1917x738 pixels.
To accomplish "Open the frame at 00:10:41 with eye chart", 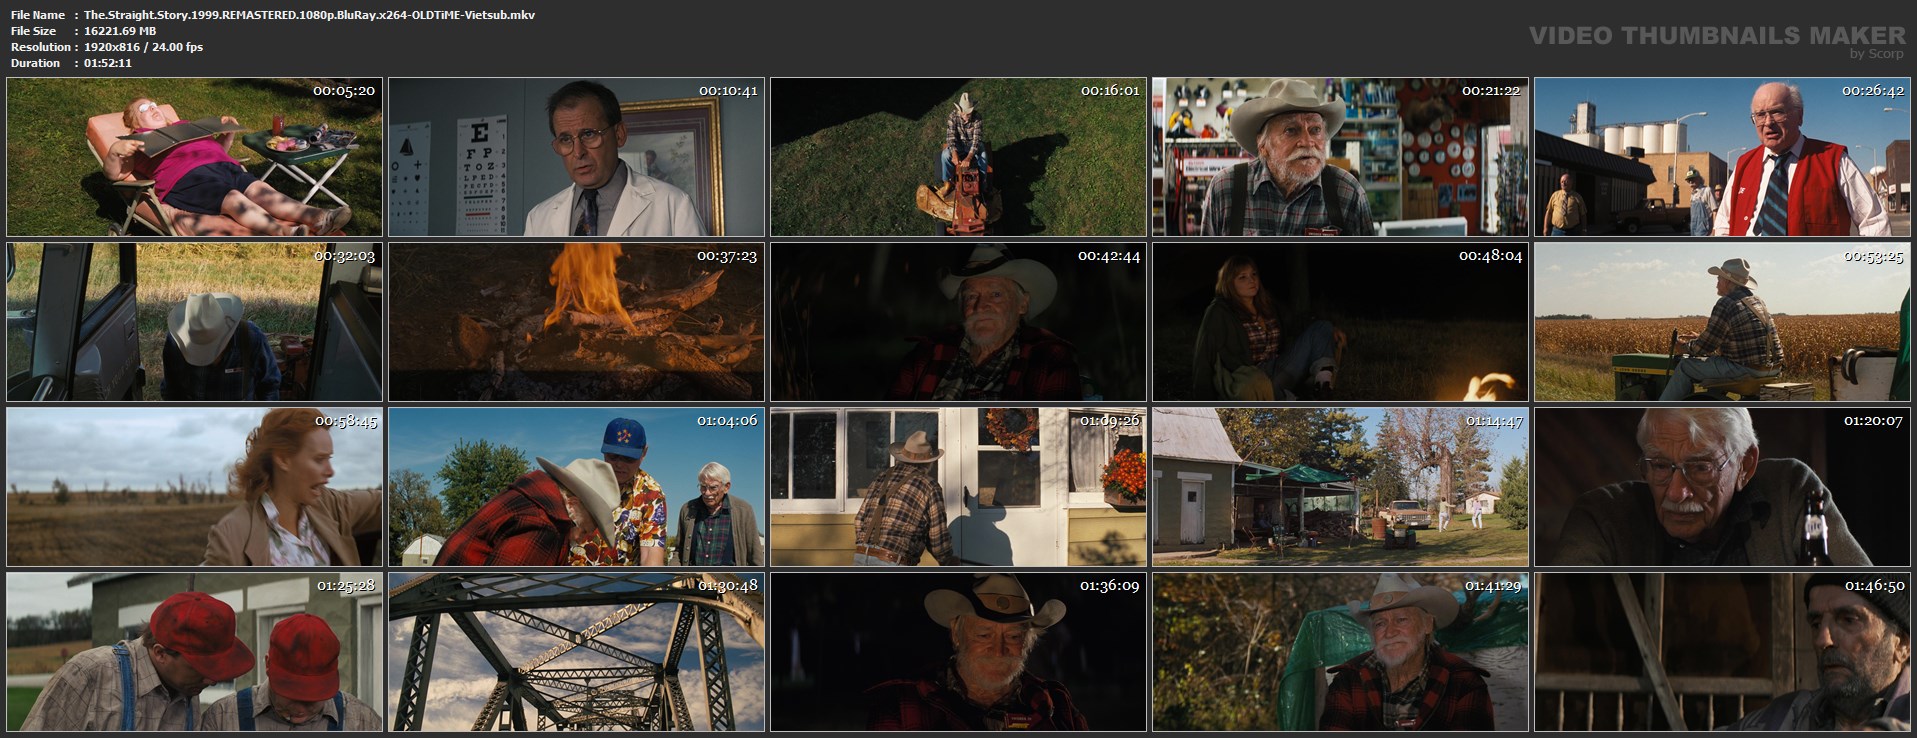I will pyautogui.click(x=576, y=157).
